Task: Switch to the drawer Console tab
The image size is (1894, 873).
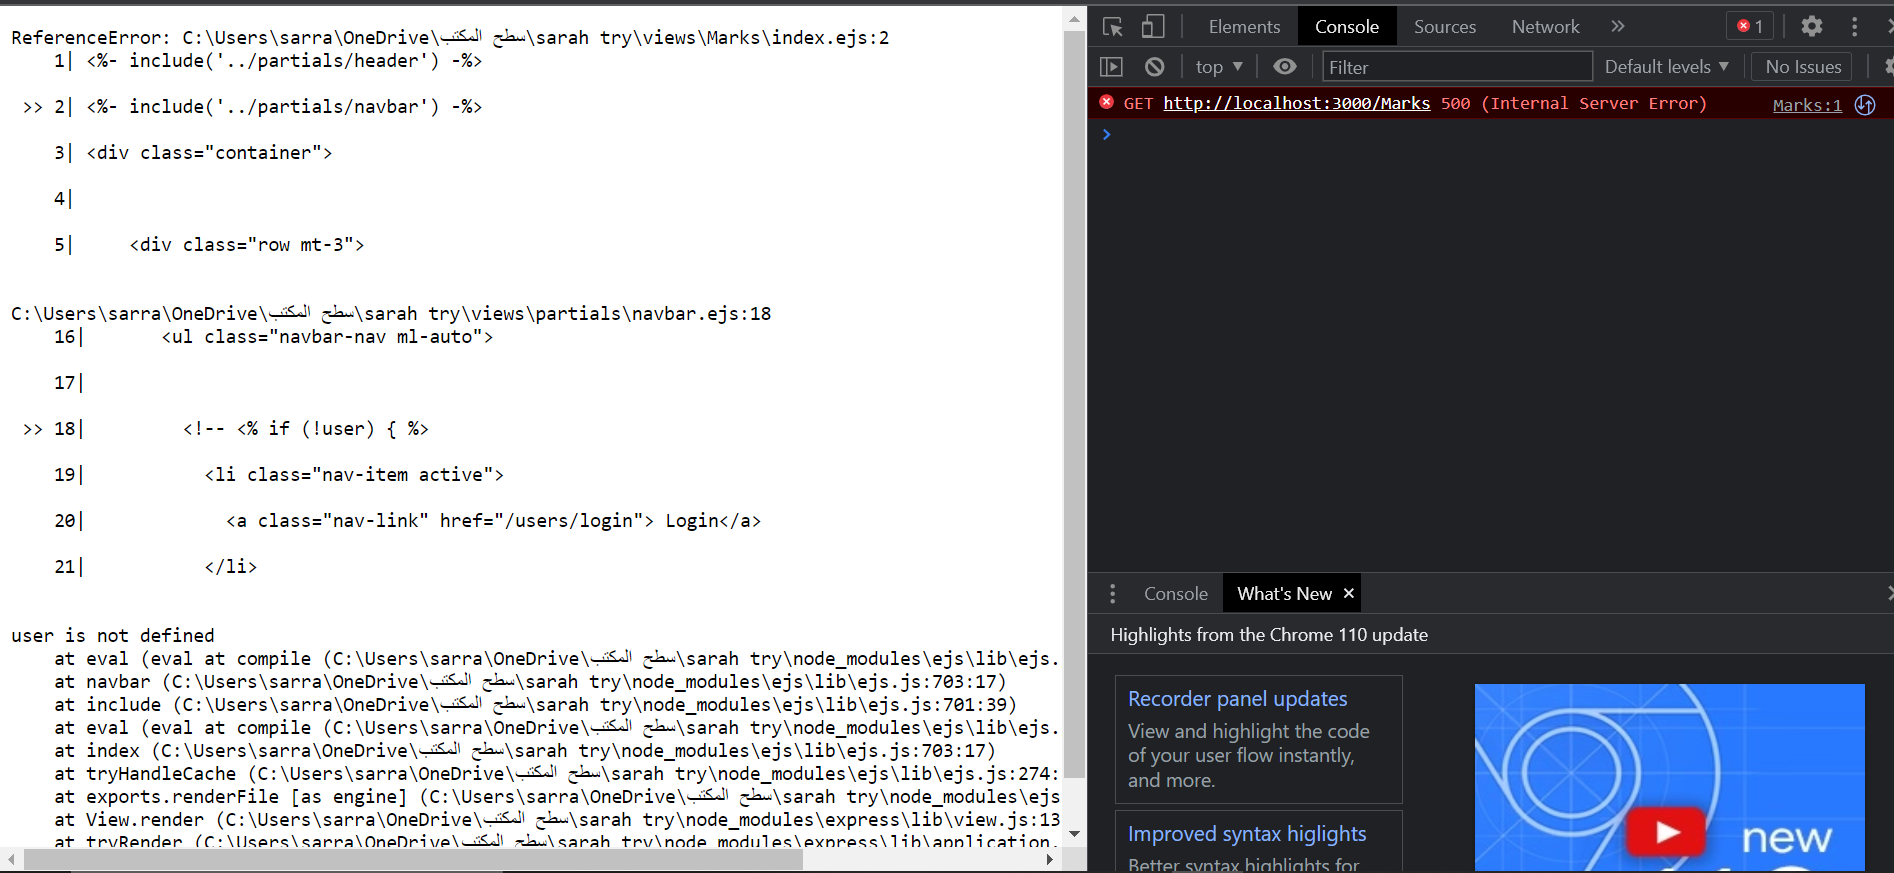Action: [x=1175, y=594]
